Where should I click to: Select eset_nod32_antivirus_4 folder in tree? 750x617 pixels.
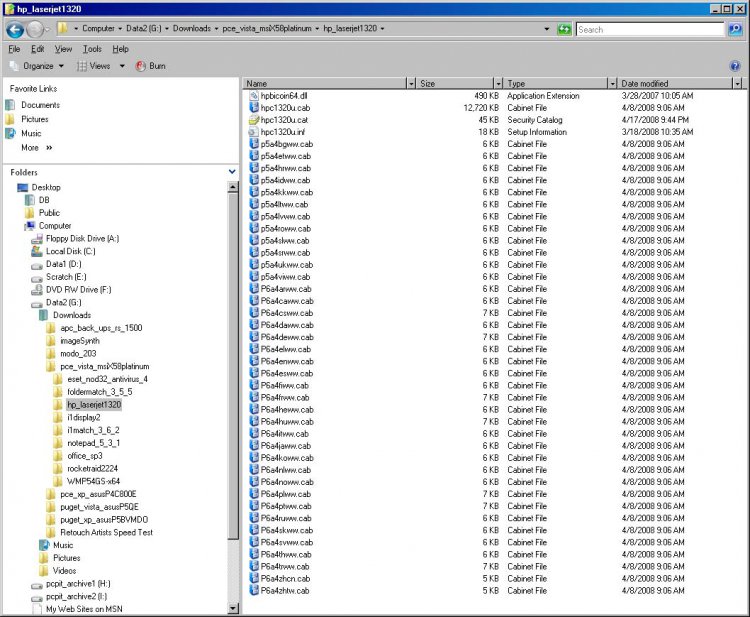click(107, 379)
